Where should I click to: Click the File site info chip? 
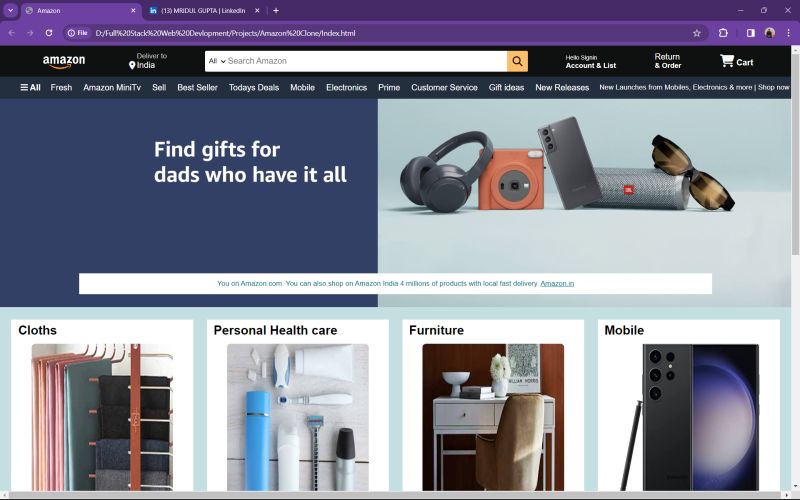78,33
